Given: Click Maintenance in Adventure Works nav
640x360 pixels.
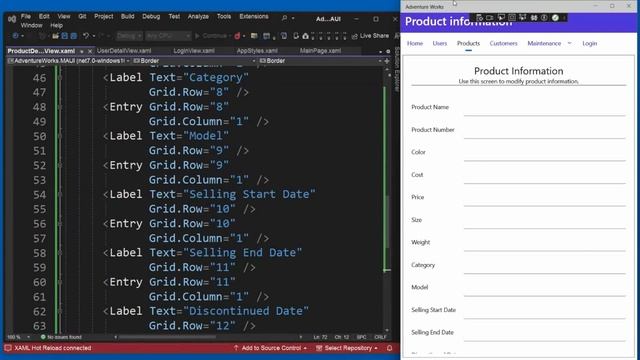Looking at the screenshot, I should 544,43.
